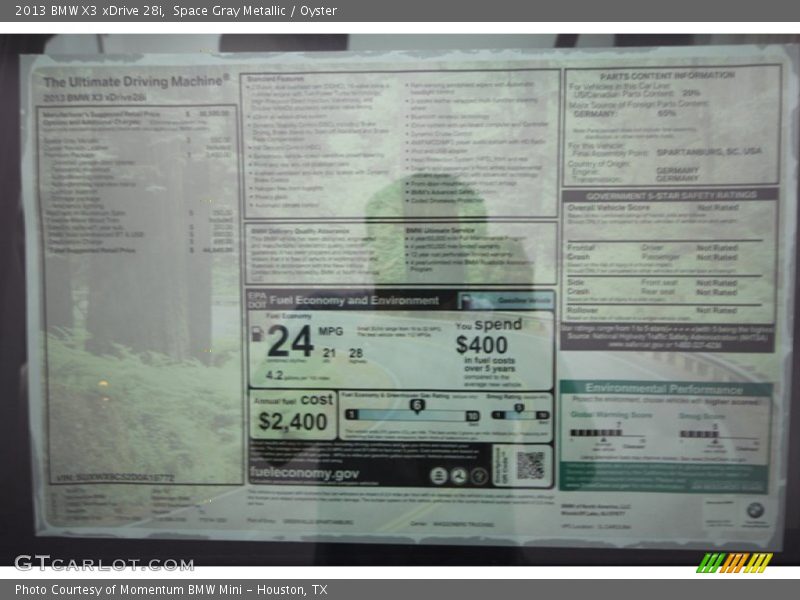The height and width of the screenshot is (600, 800).
Task: Click the Parts Content Information heading
Action: (667, 76)
